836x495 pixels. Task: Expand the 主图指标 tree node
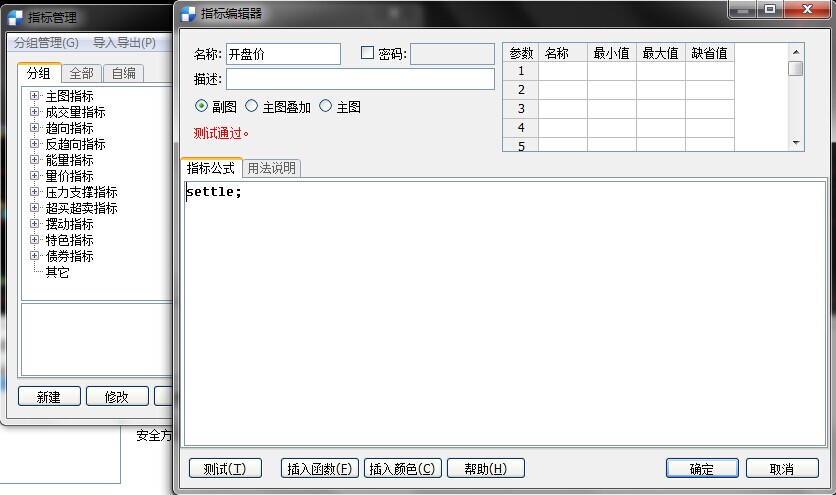[35, 96]
